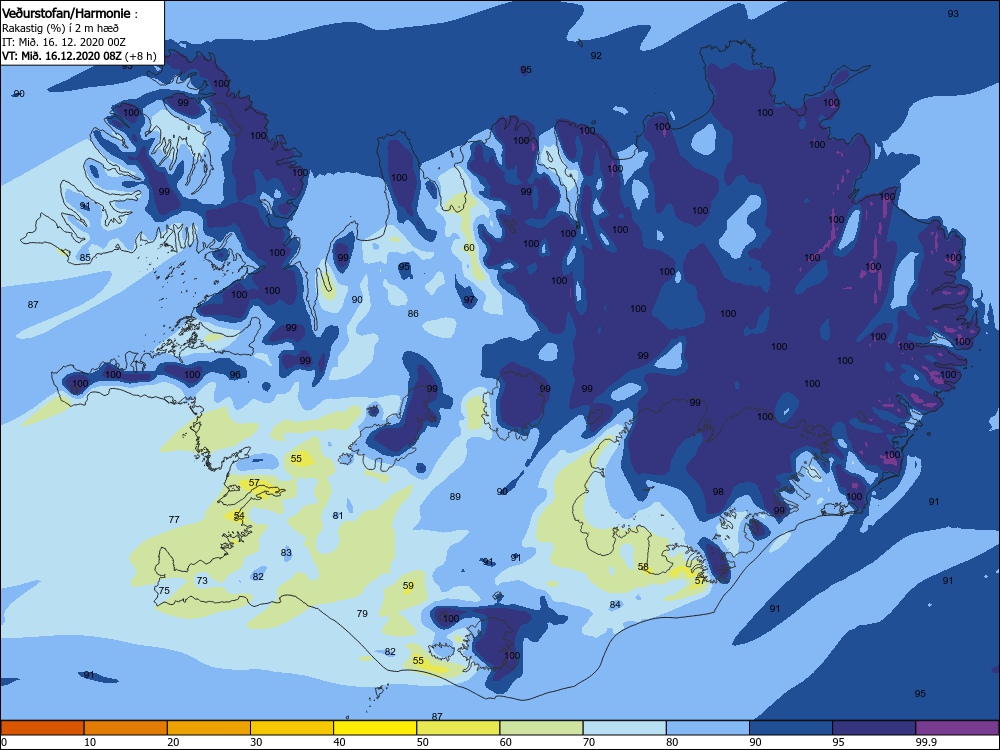Click the legend tick label 70
Viewport: 1000px width, 750px height.
(589, 742)
